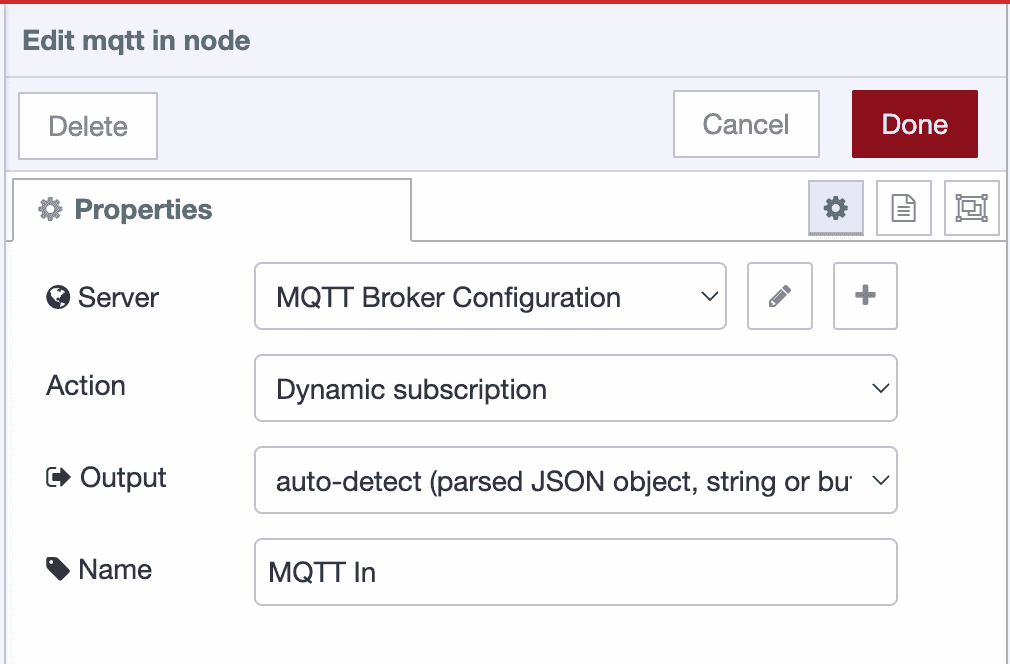The width and height of the screenshot is (1010, 664).
Task: Select the node settings gear icon
Action: pos(835,208)
